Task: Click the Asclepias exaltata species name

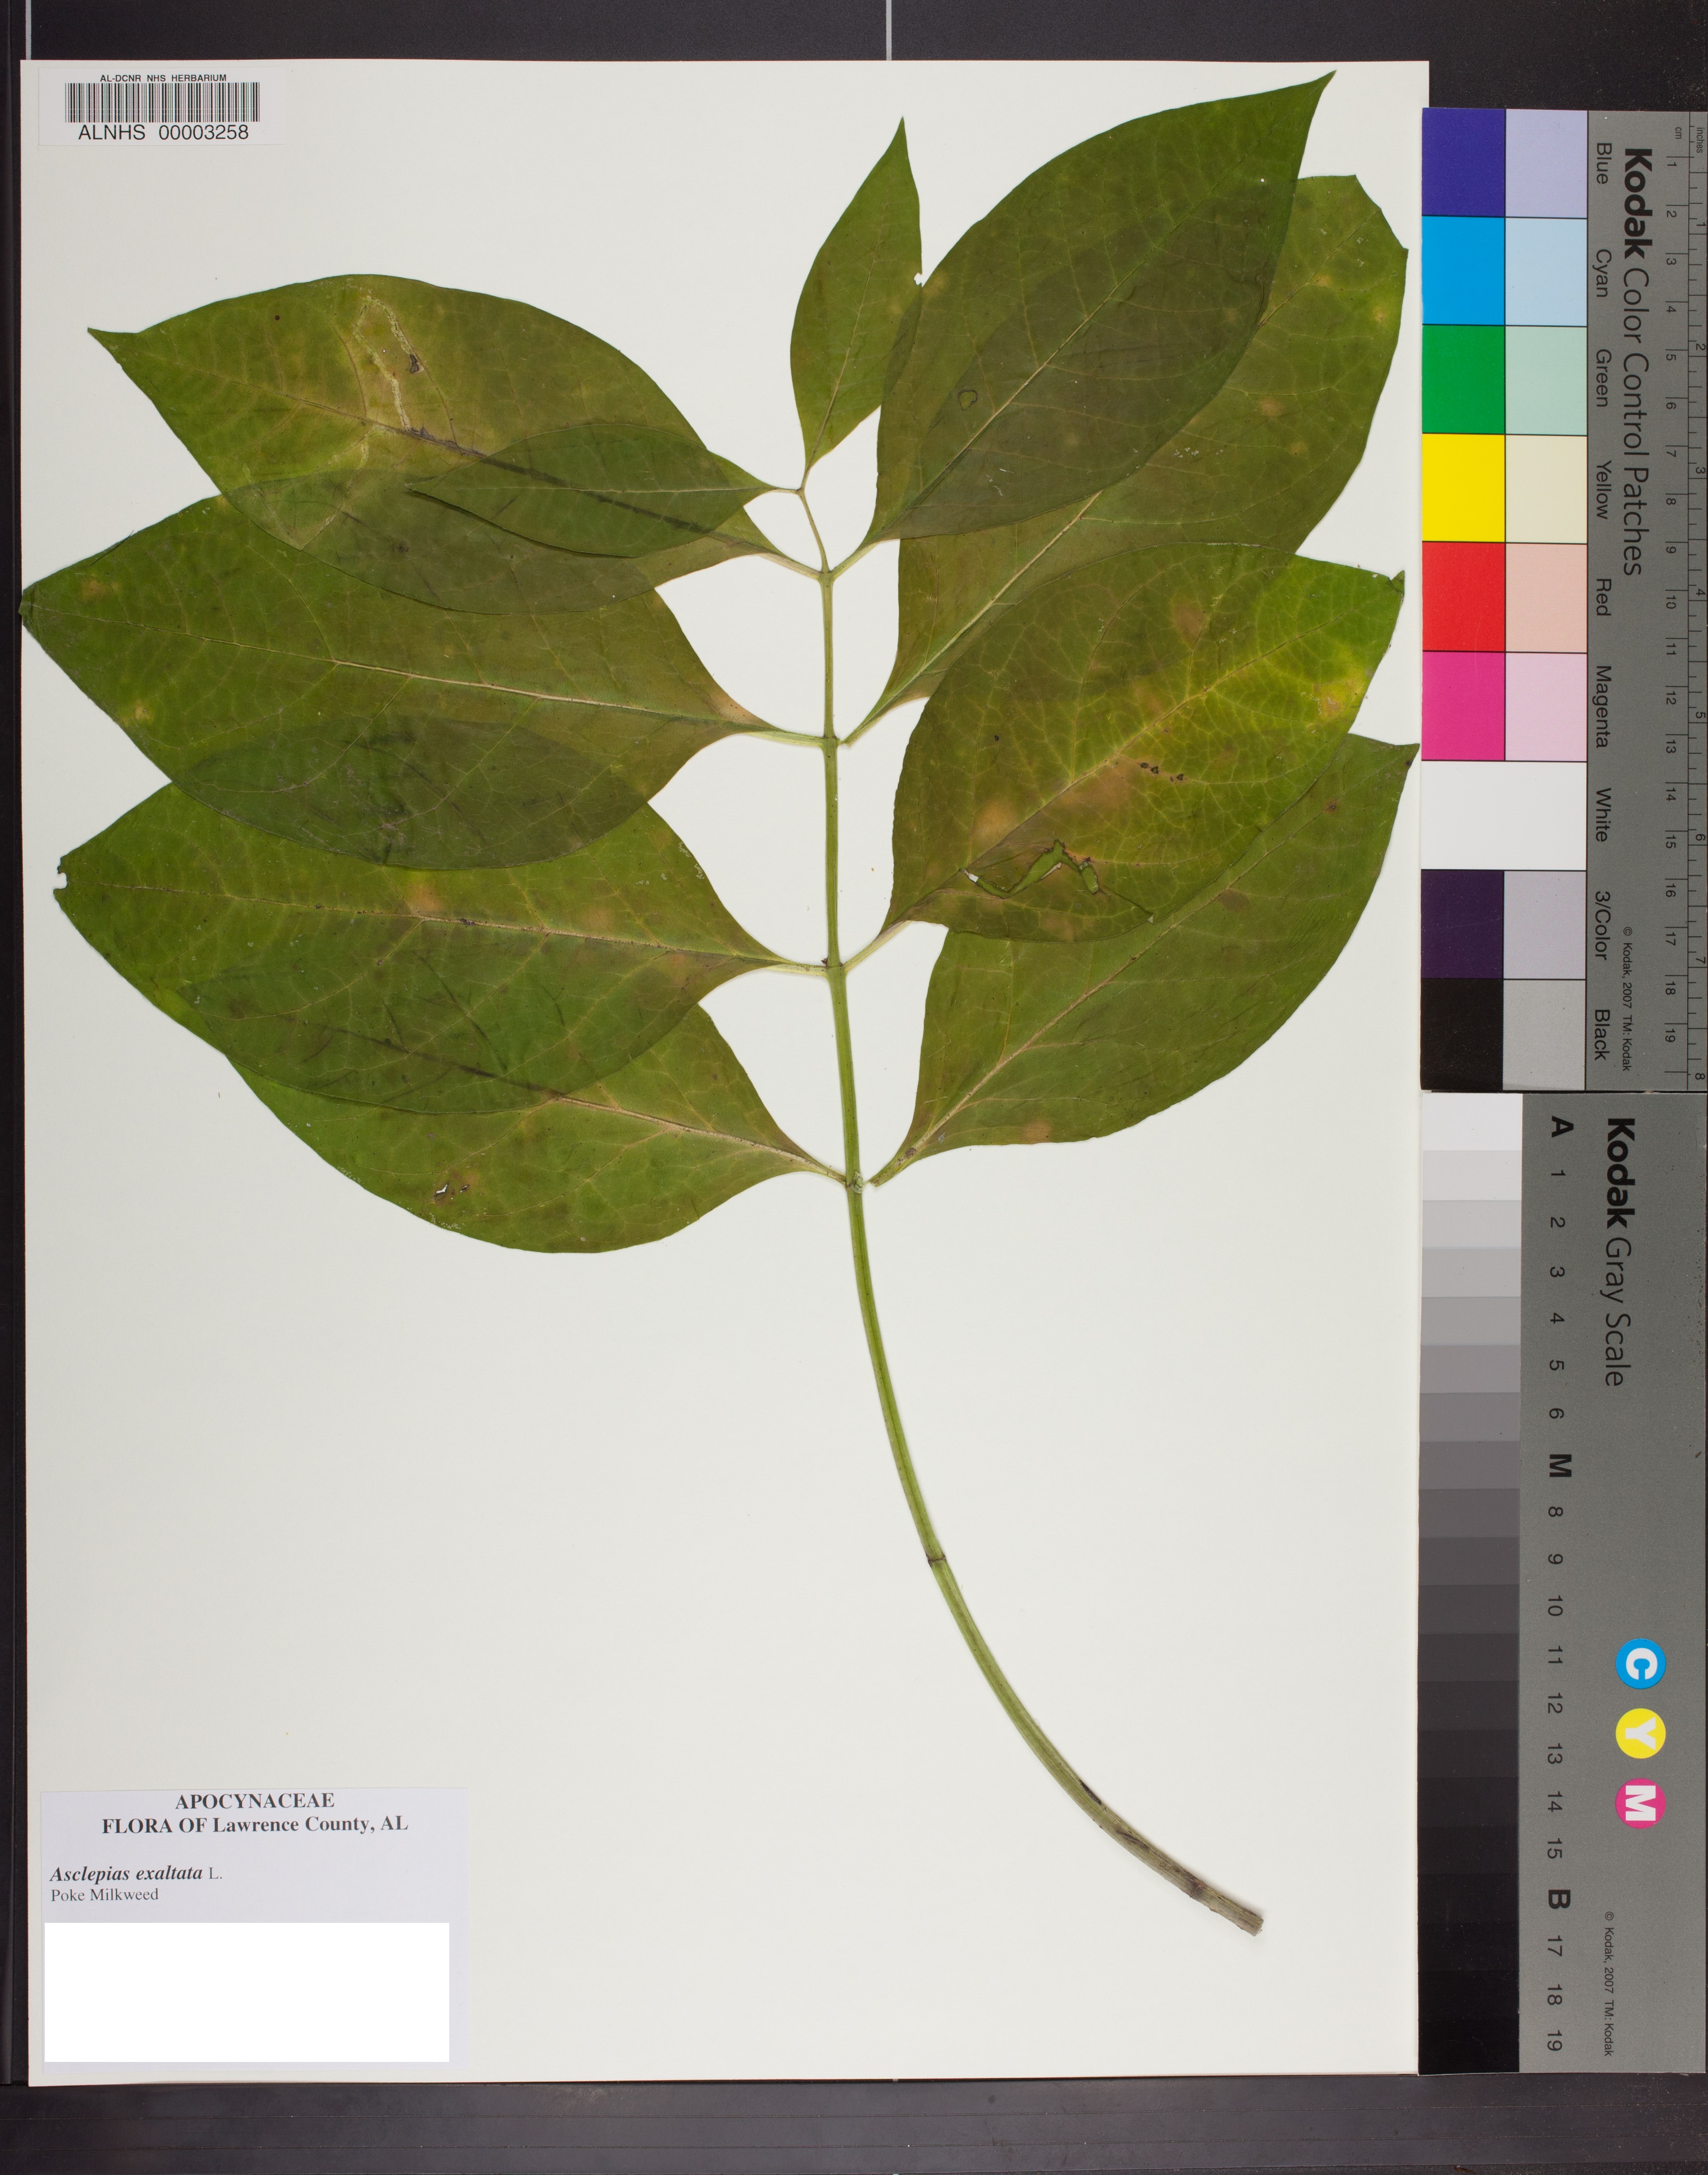Action: click(126, 1873)
